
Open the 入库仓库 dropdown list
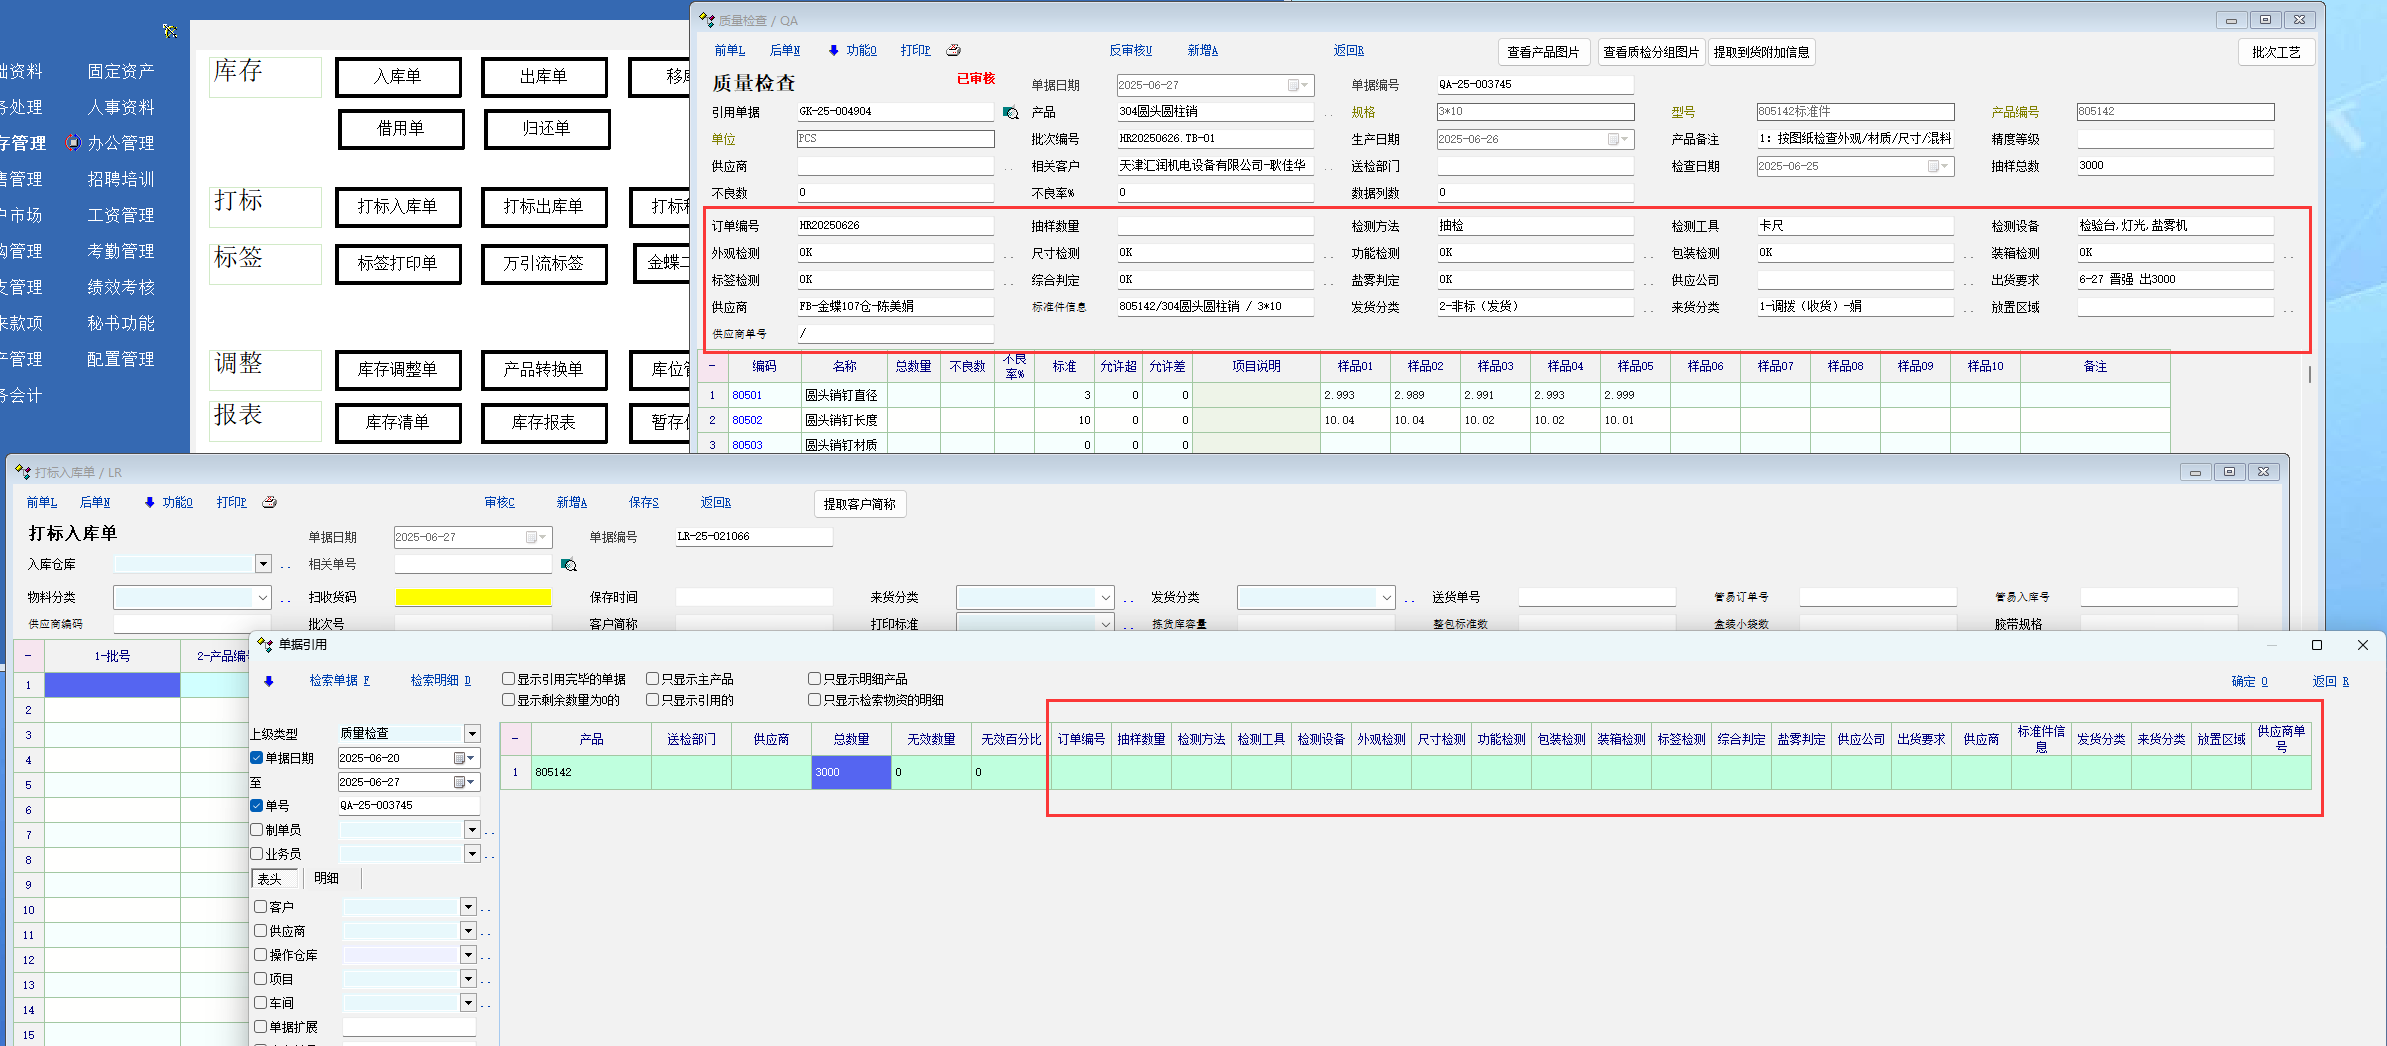pyautogui.click(x=263, y=564)
